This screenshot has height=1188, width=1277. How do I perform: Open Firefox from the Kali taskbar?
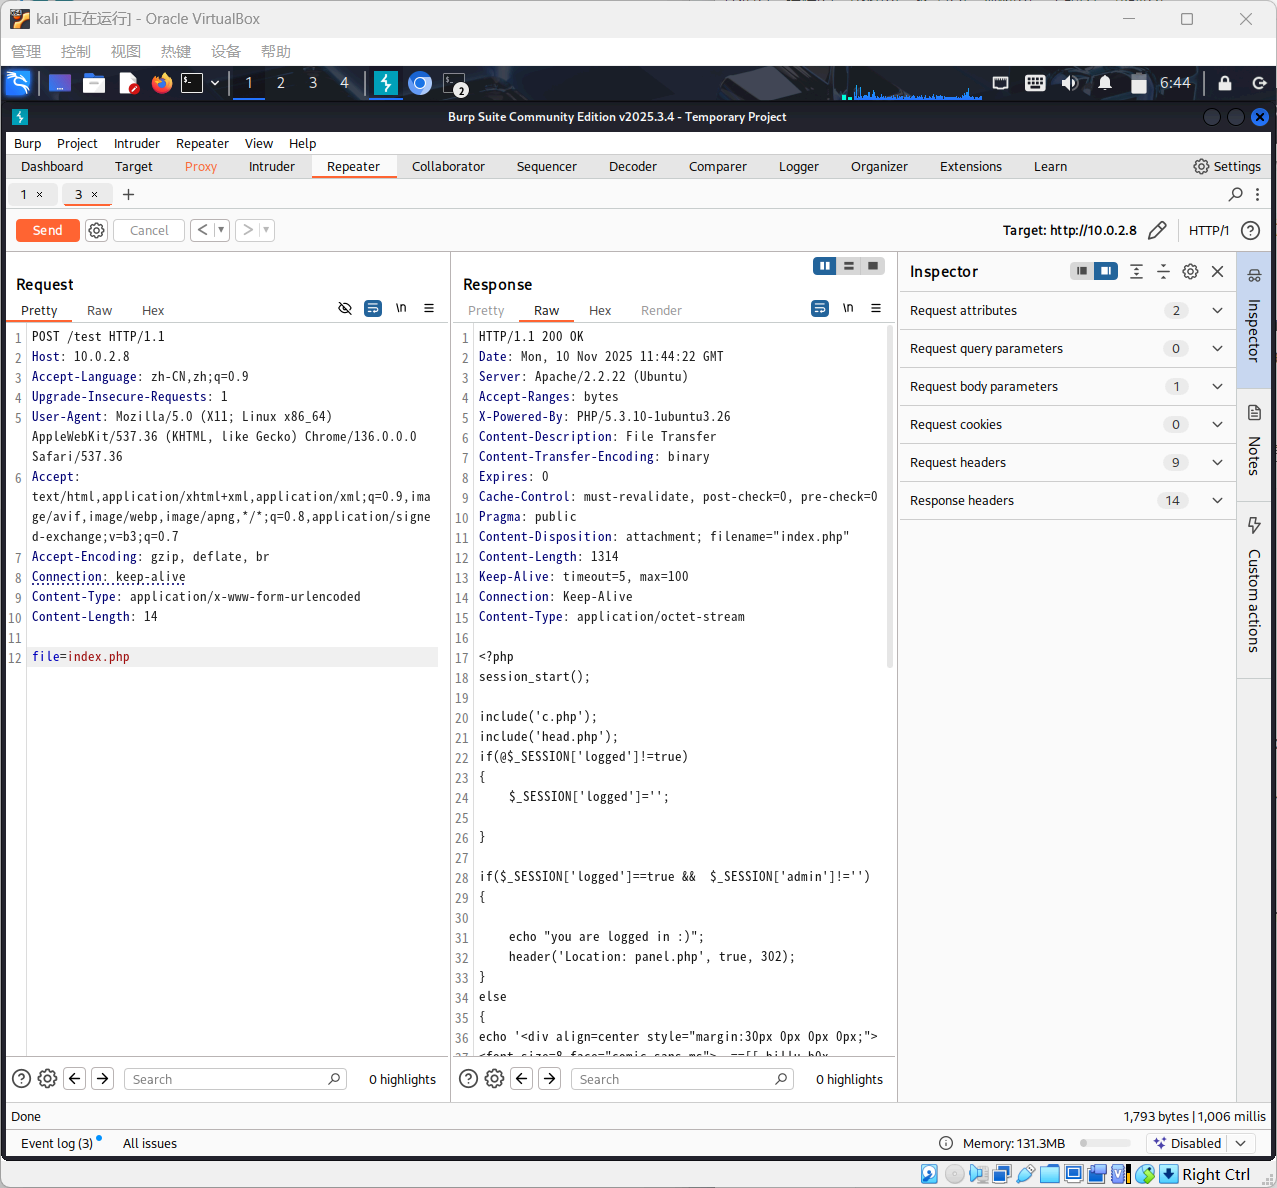pyautogui.click(x=162, y=83)
